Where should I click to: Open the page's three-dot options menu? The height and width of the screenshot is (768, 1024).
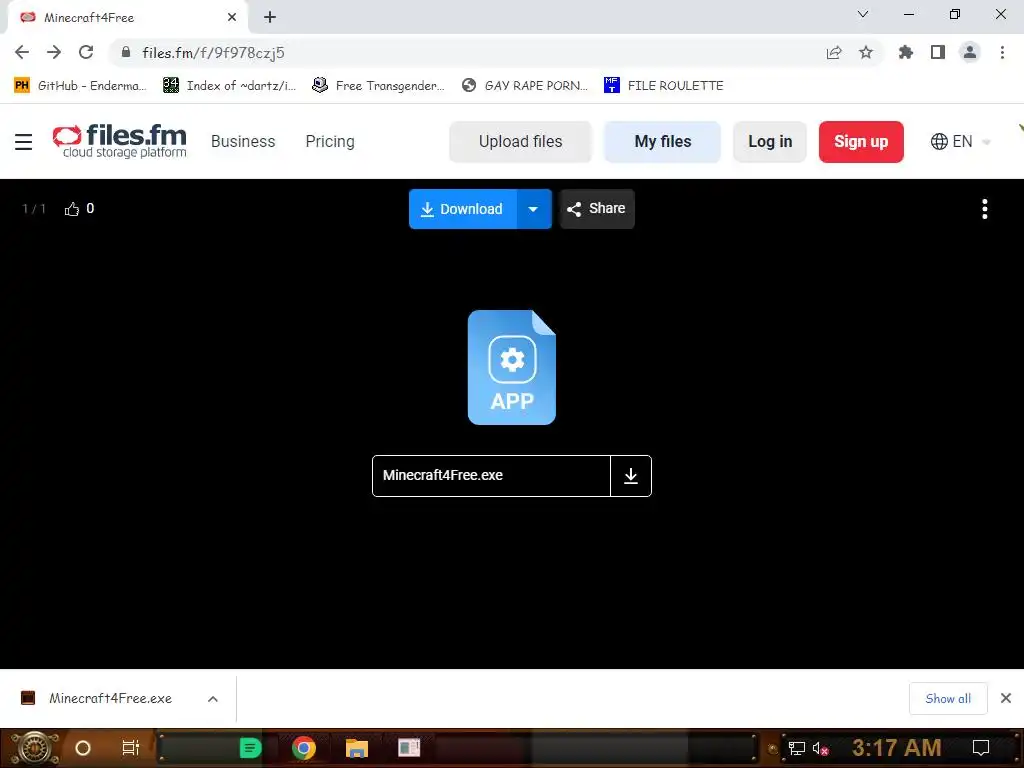984,209
